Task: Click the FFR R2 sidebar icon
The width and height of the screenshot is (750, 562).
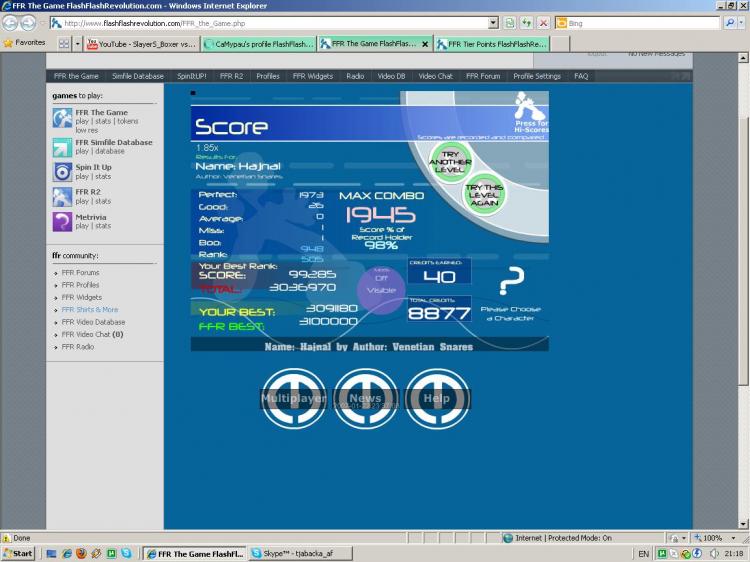Action: click(62, 196)
